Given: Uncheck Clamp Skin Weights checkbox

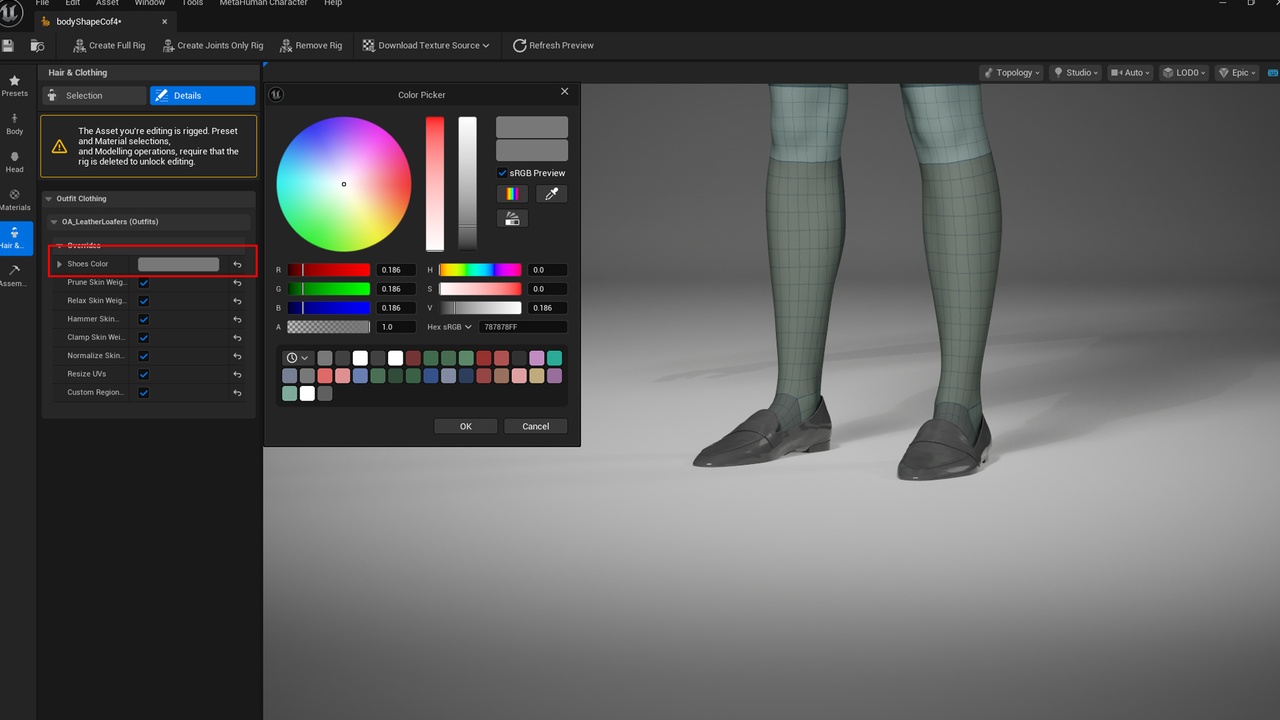Looking at the screenshot, I should point(144,338).
